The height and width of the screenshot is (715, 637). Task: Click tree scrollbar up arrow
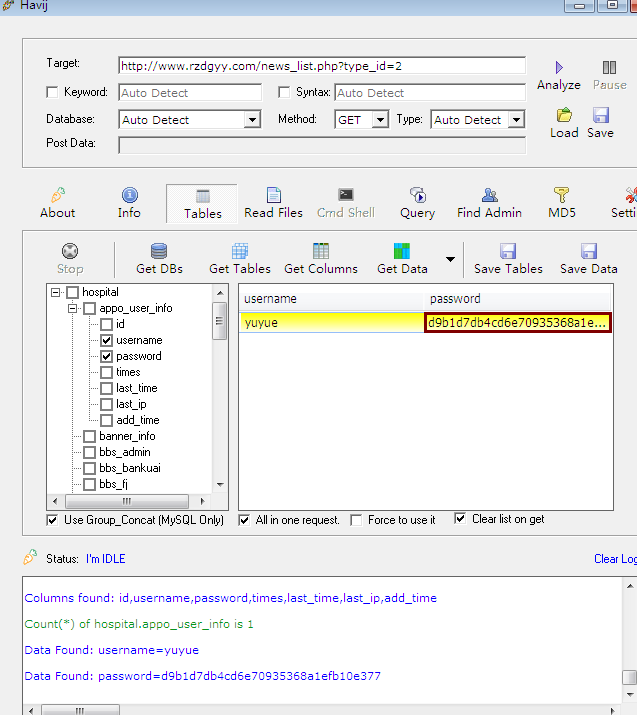click(x=220, y=293)
